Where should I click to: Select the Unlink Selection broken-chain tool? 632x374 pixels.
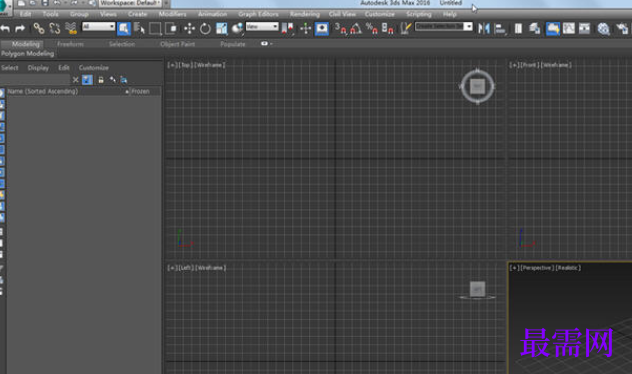point(55,28)
